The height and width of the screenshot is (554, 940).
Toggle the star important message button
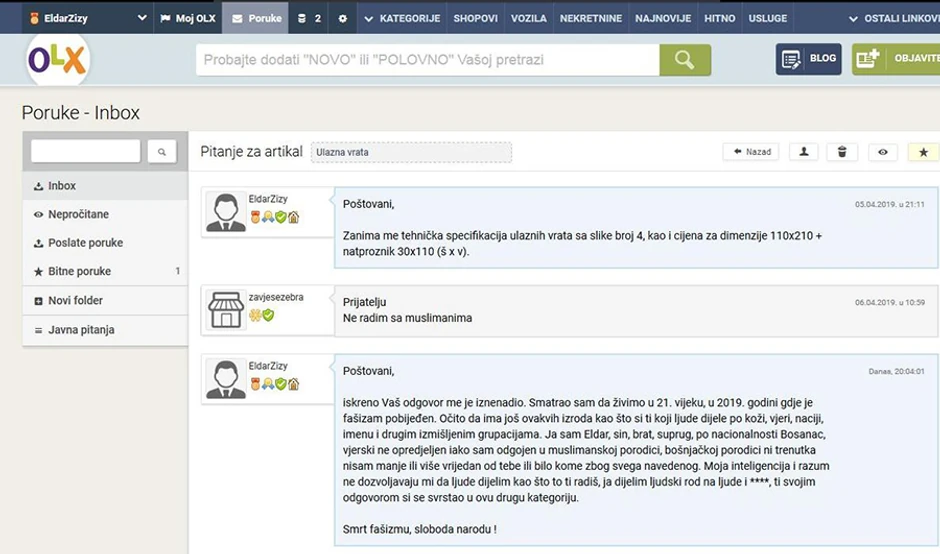click(923, 152)
